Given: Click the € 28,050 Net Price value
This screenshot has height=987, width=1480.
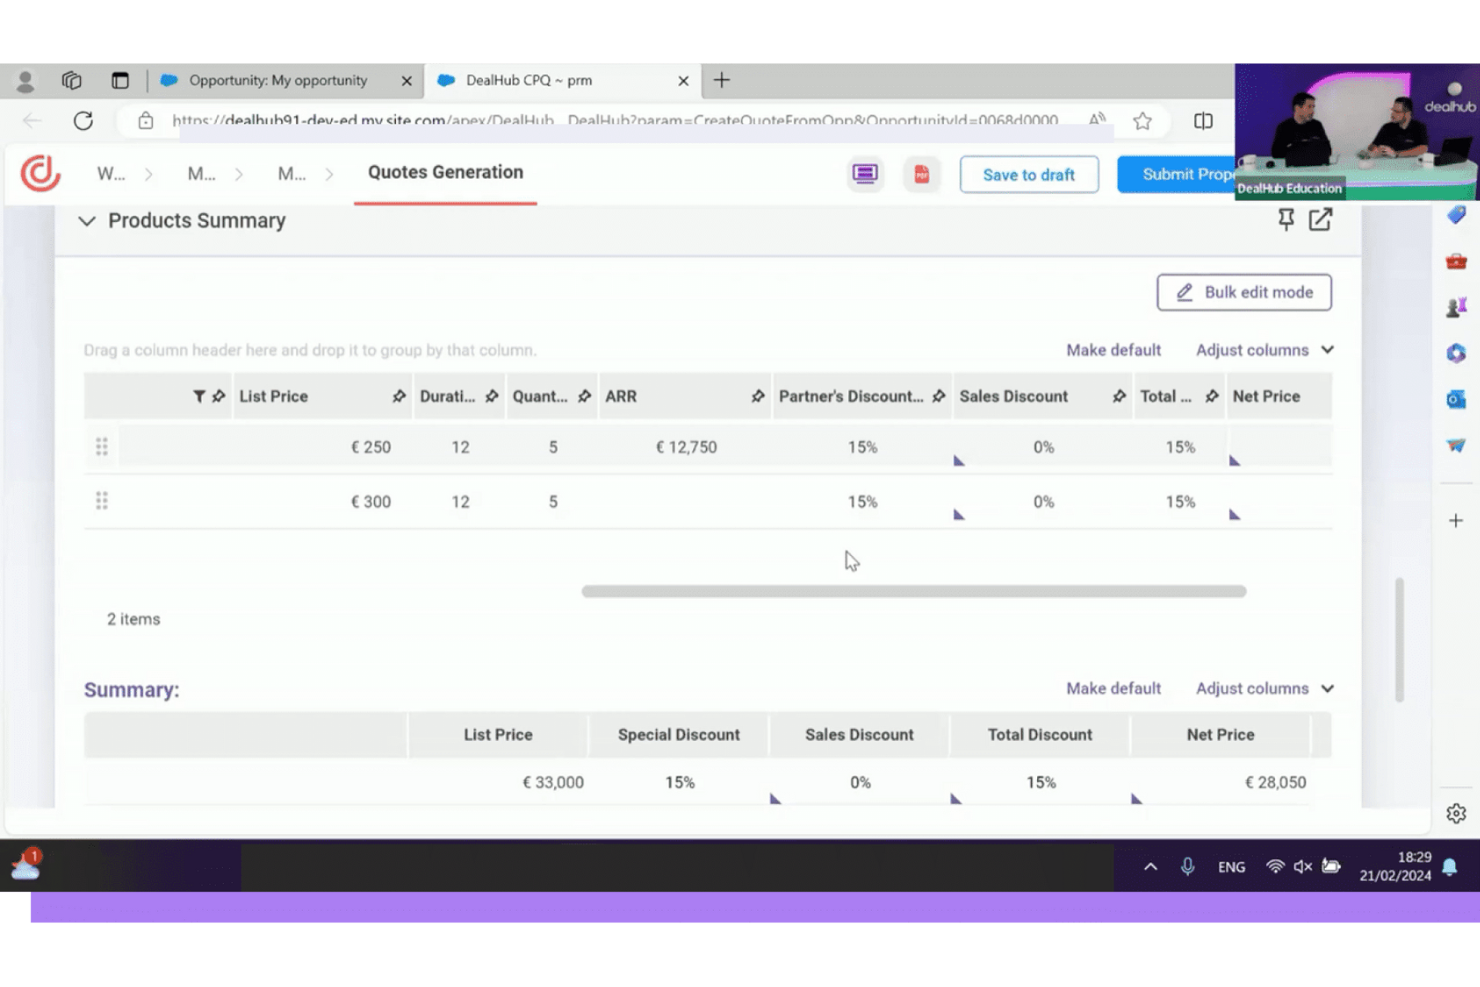Looking at the screenshot, I should [1275, 782].
